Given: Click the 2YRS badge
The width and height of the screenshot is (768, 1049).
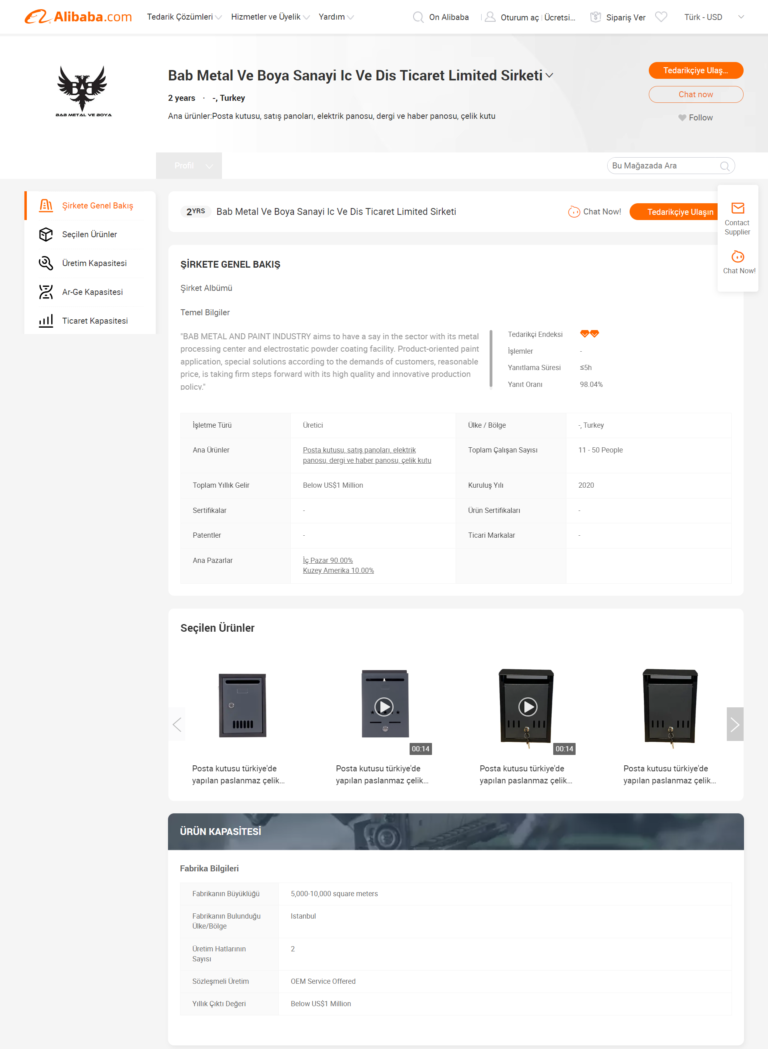Looking at the screenshot, I should tap(195, 211).
